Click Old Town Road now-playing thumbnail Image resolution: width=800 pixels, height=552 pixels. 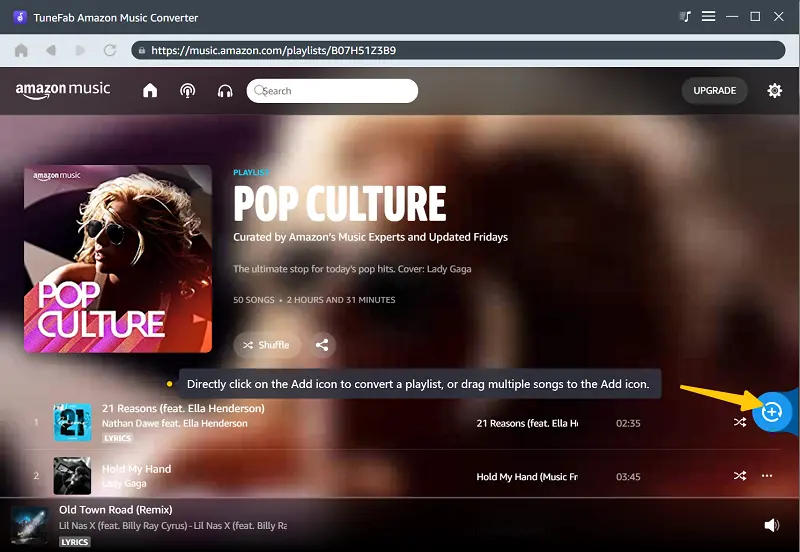29,525
